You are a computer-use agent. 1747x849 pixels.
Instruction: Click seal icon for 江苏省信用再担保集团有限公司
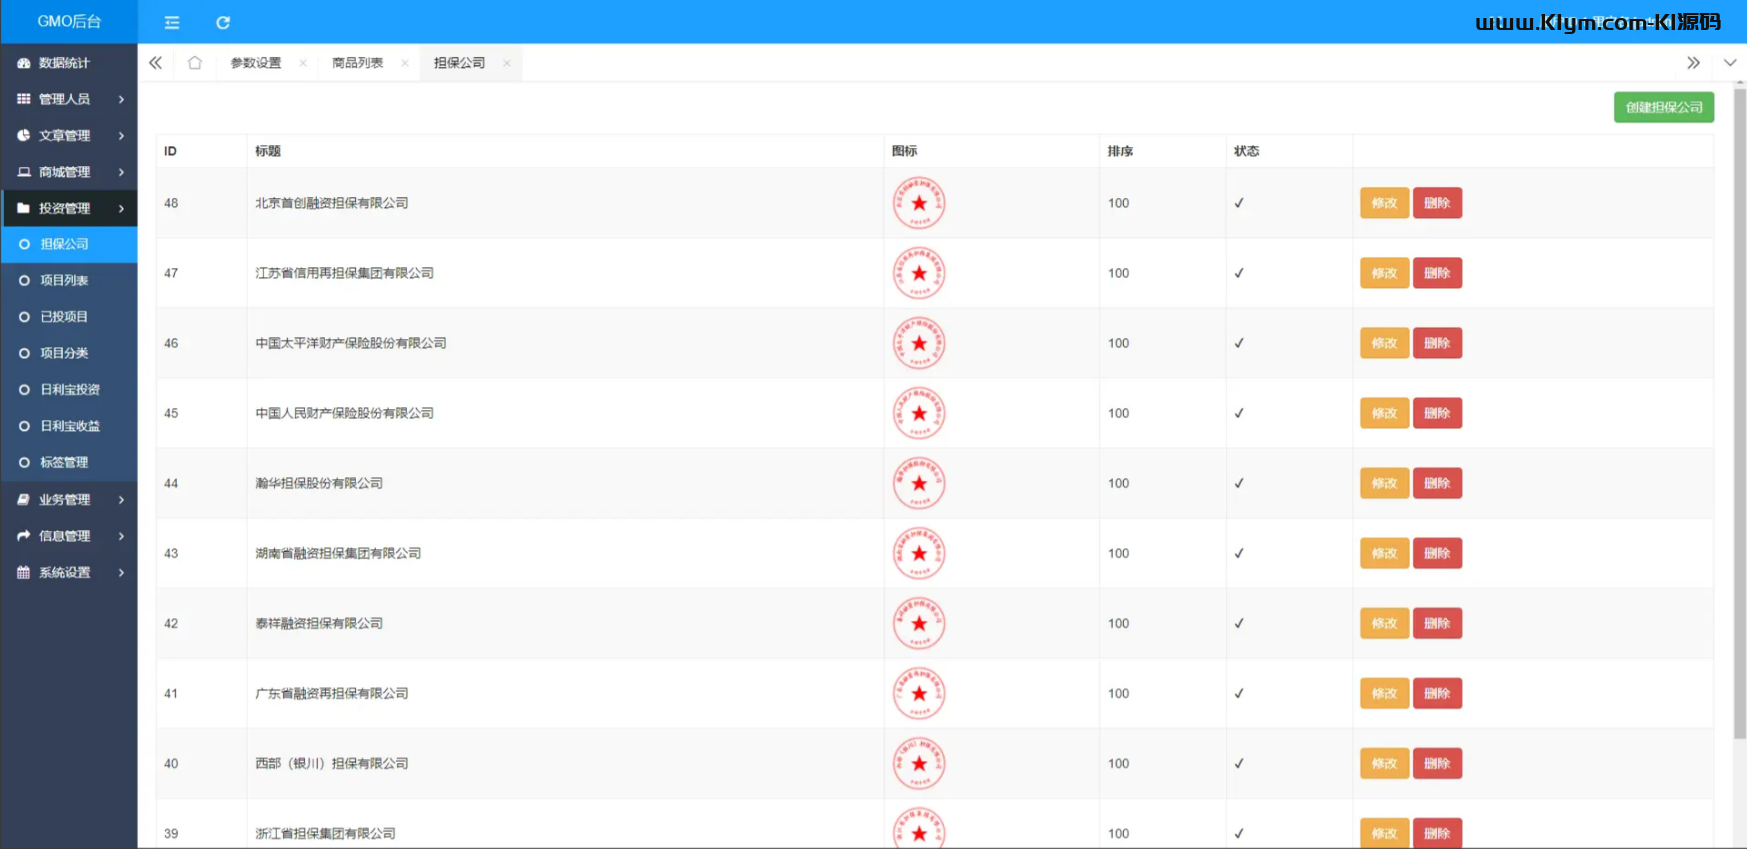tap(919, 273)
